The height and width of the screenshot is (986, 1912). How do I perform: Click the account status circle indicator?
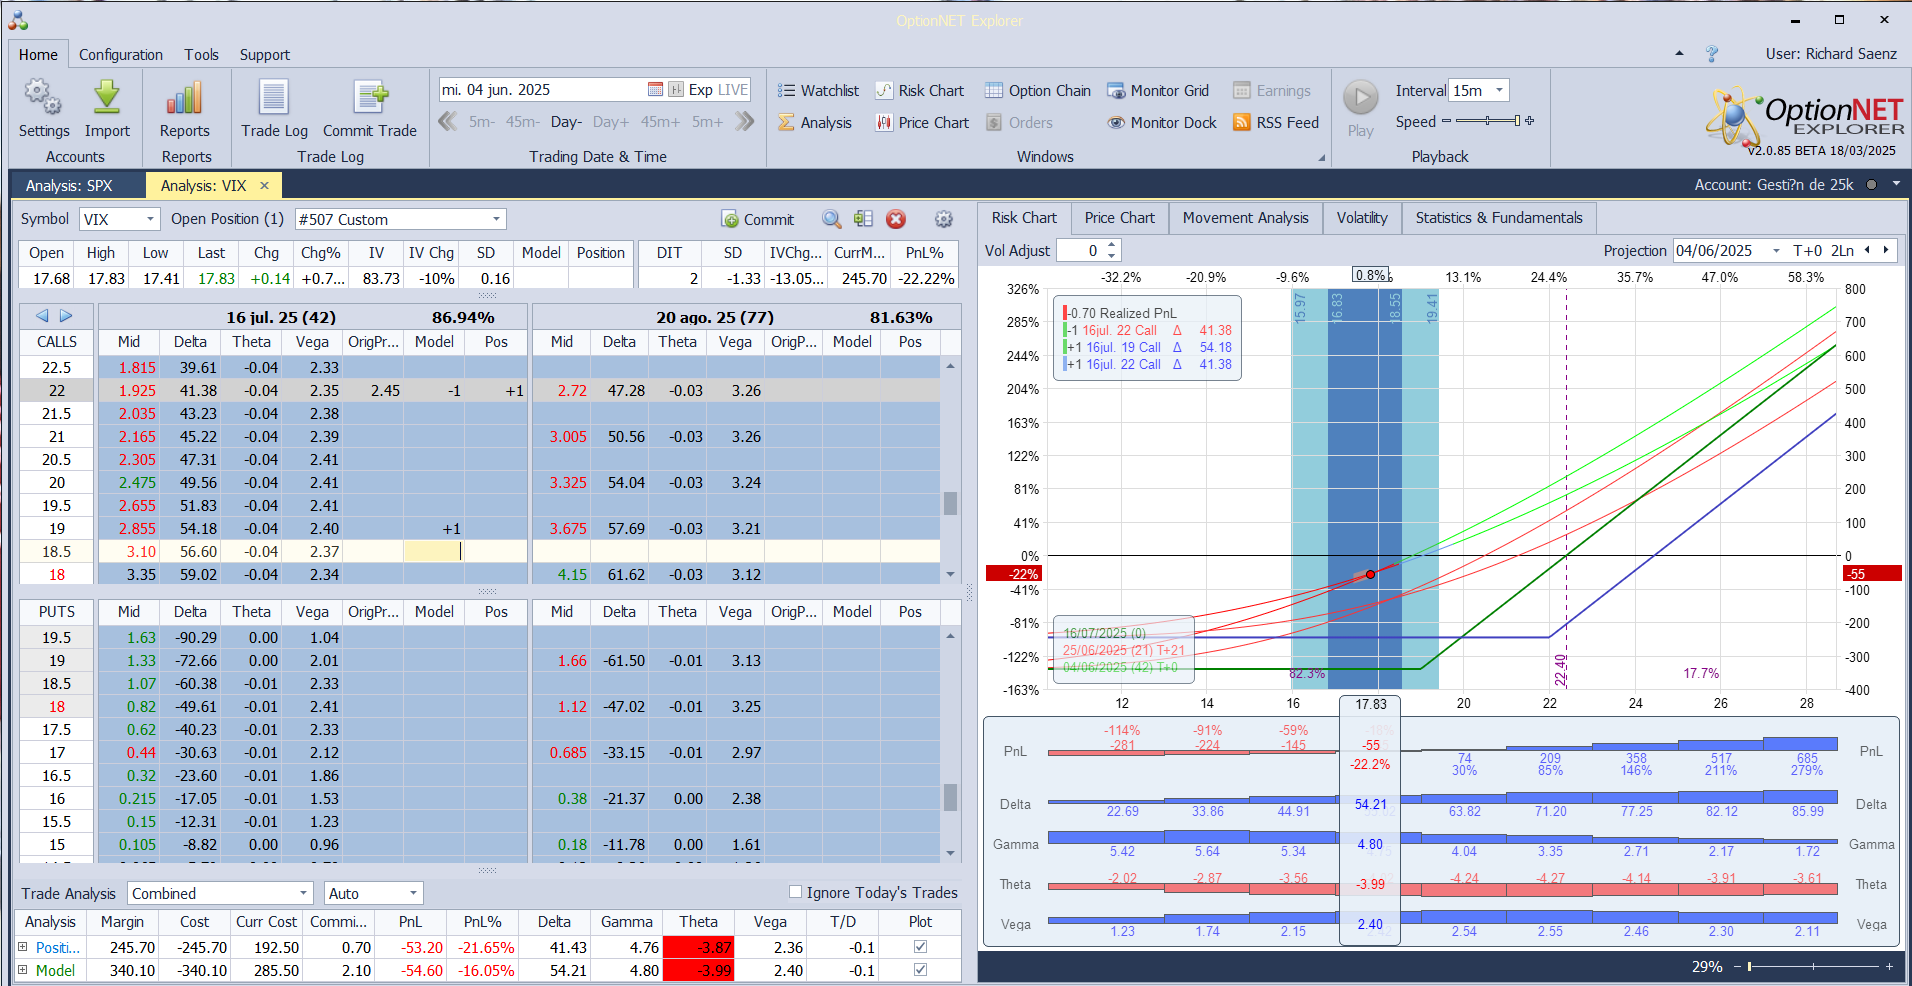(1871, 185)
